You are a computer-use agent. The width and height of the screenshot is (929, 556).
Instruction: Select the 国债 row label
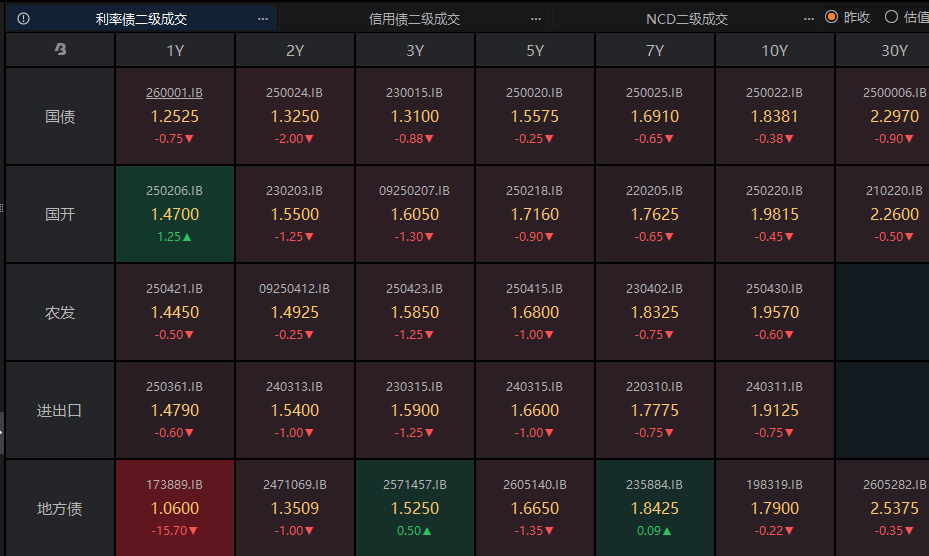point(60,116)
